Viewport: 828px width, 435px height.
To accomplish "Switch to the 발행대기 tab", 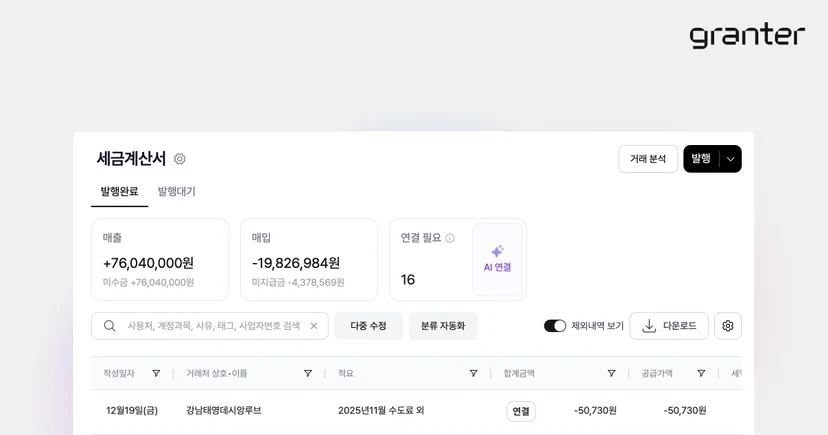I will (x=176, y=192).
